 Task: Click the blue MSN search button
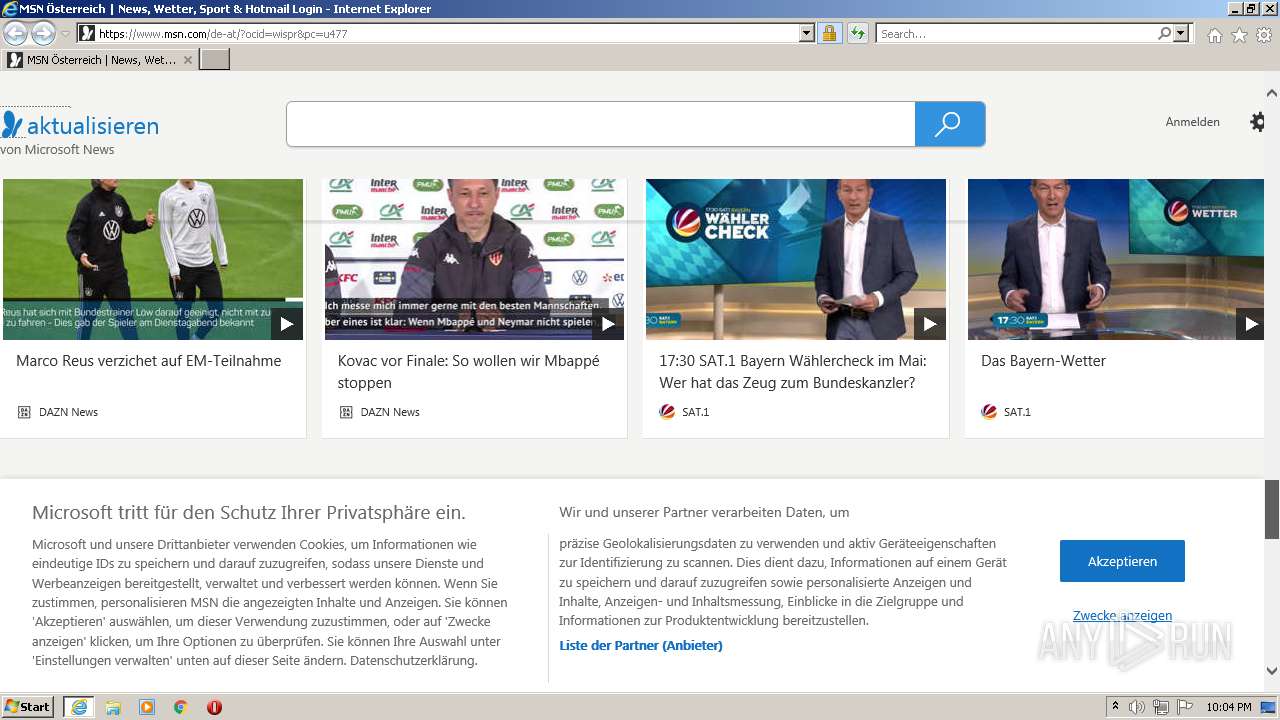click(950, 124)
